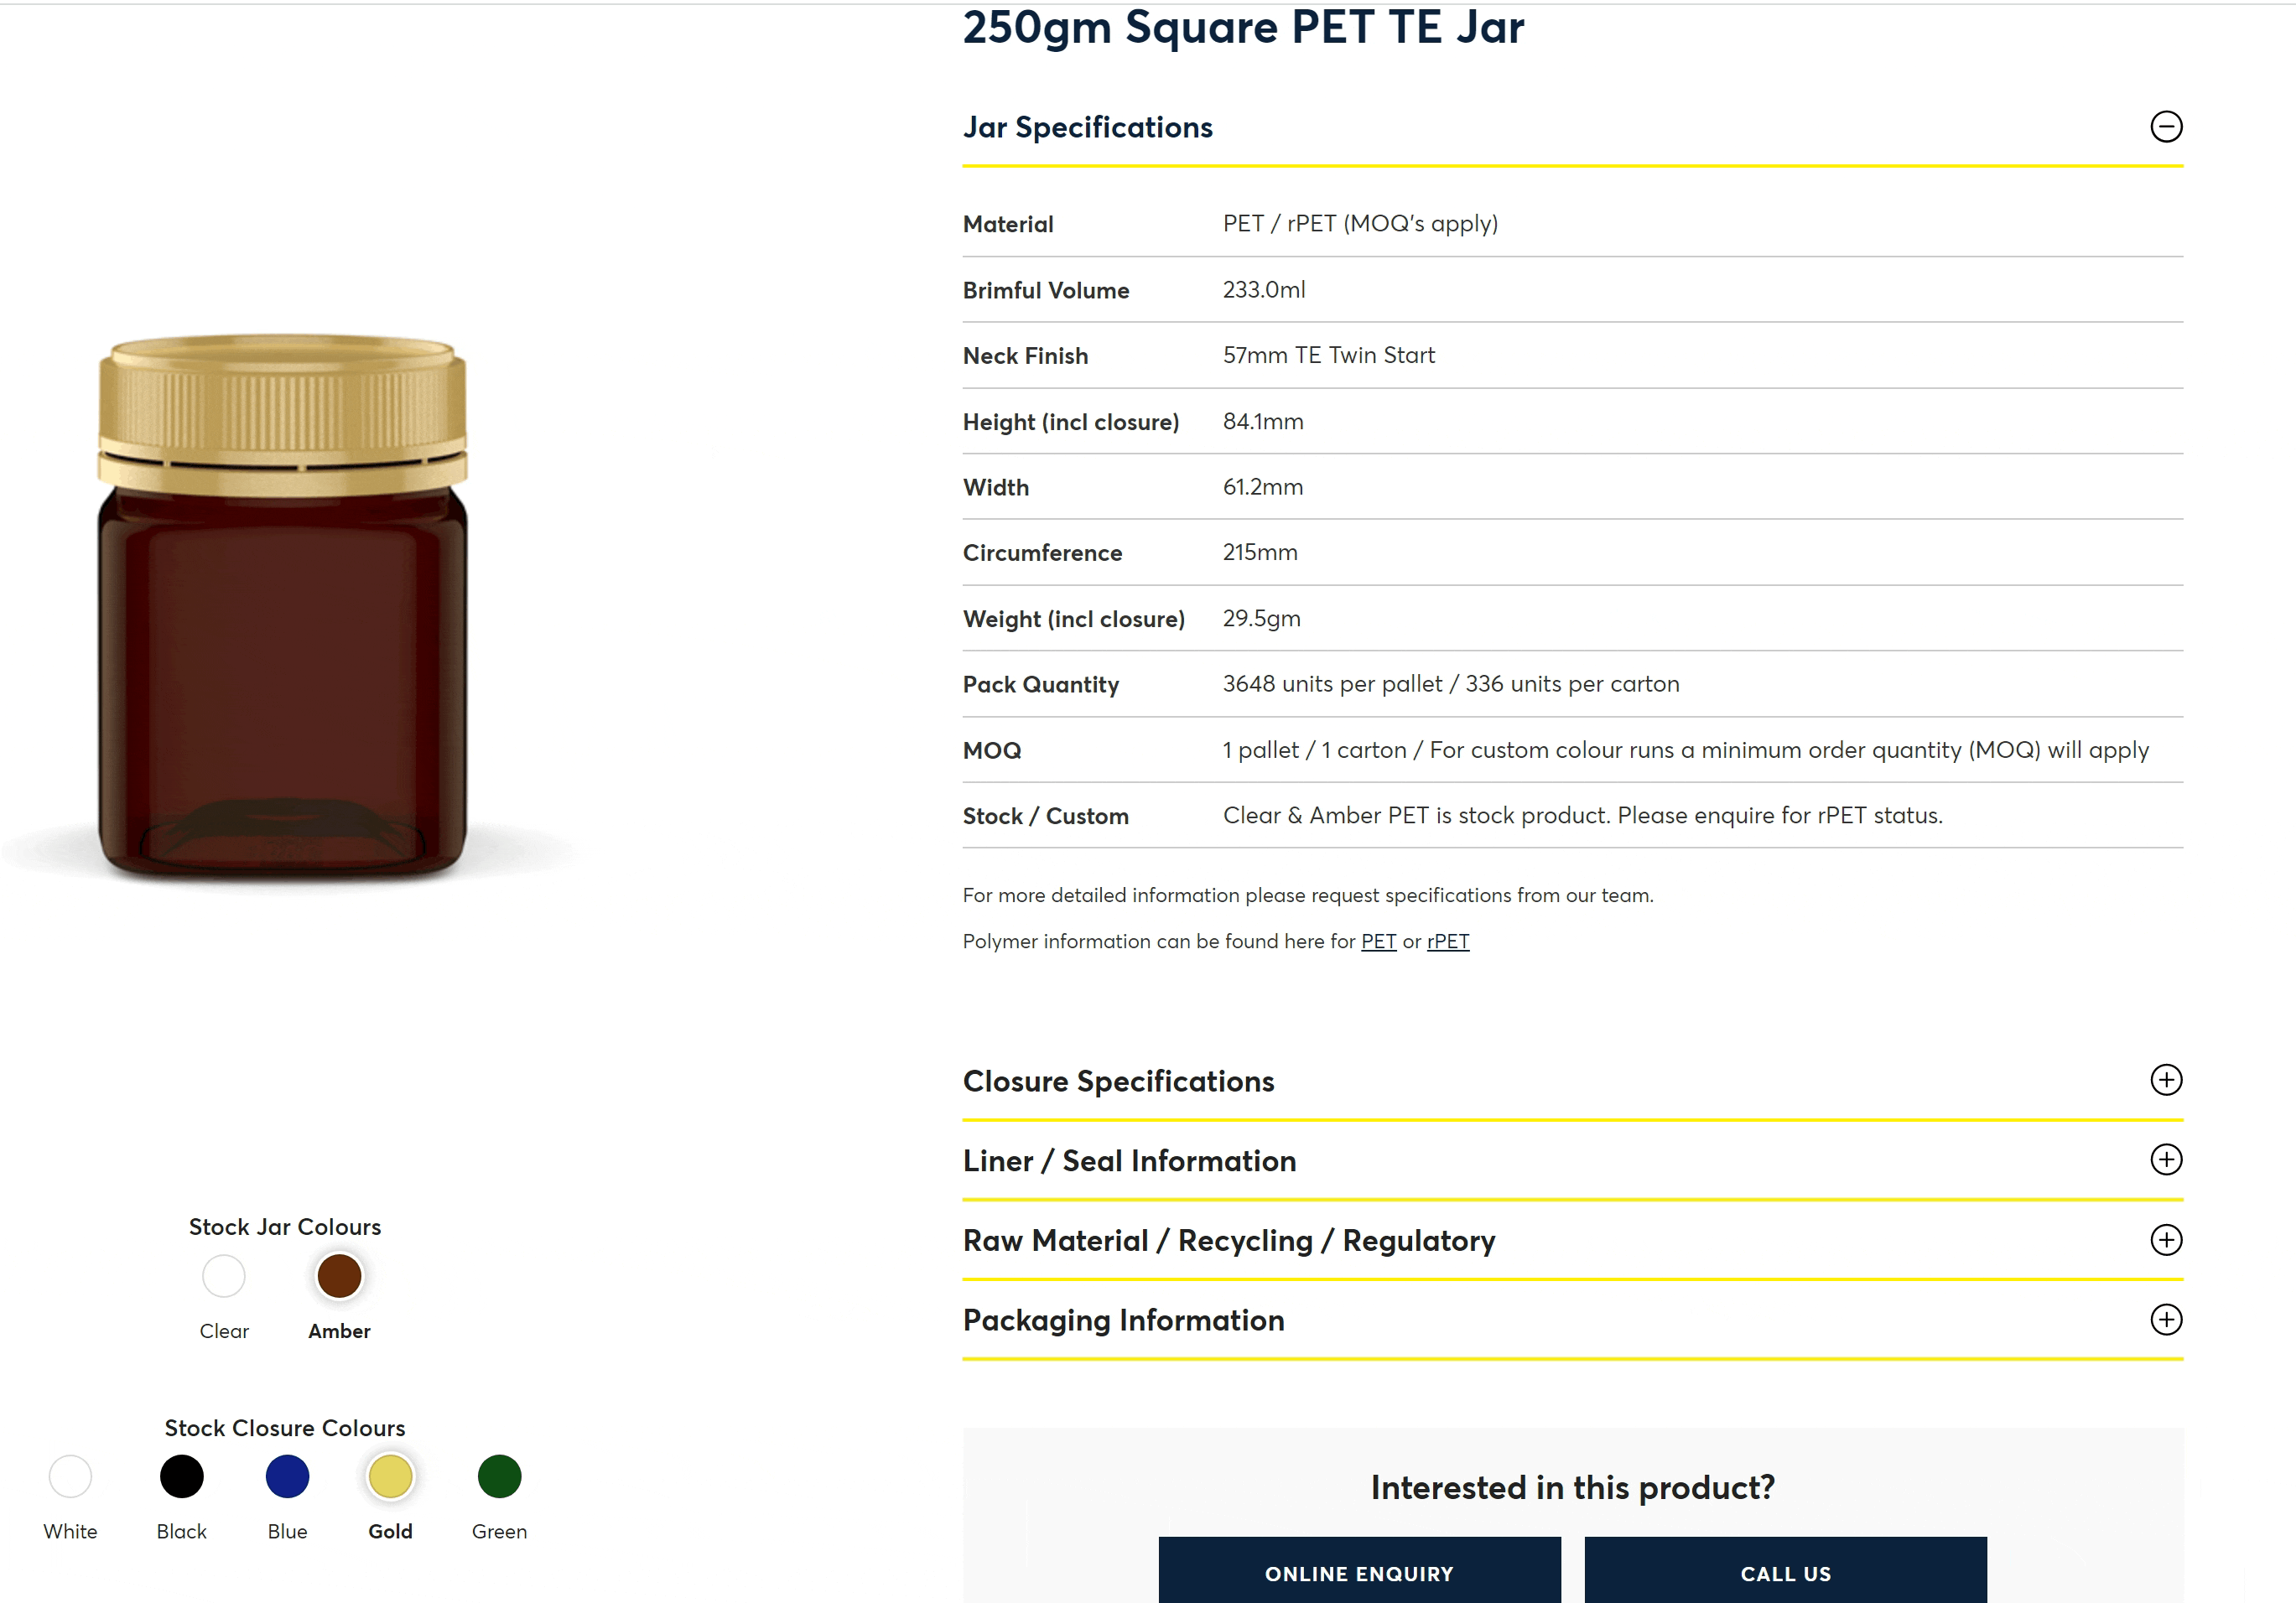Screen dimensions: 2296x1603
Task: Open the Closure Specifications section heading
Action: (x=1118, y=1081)
